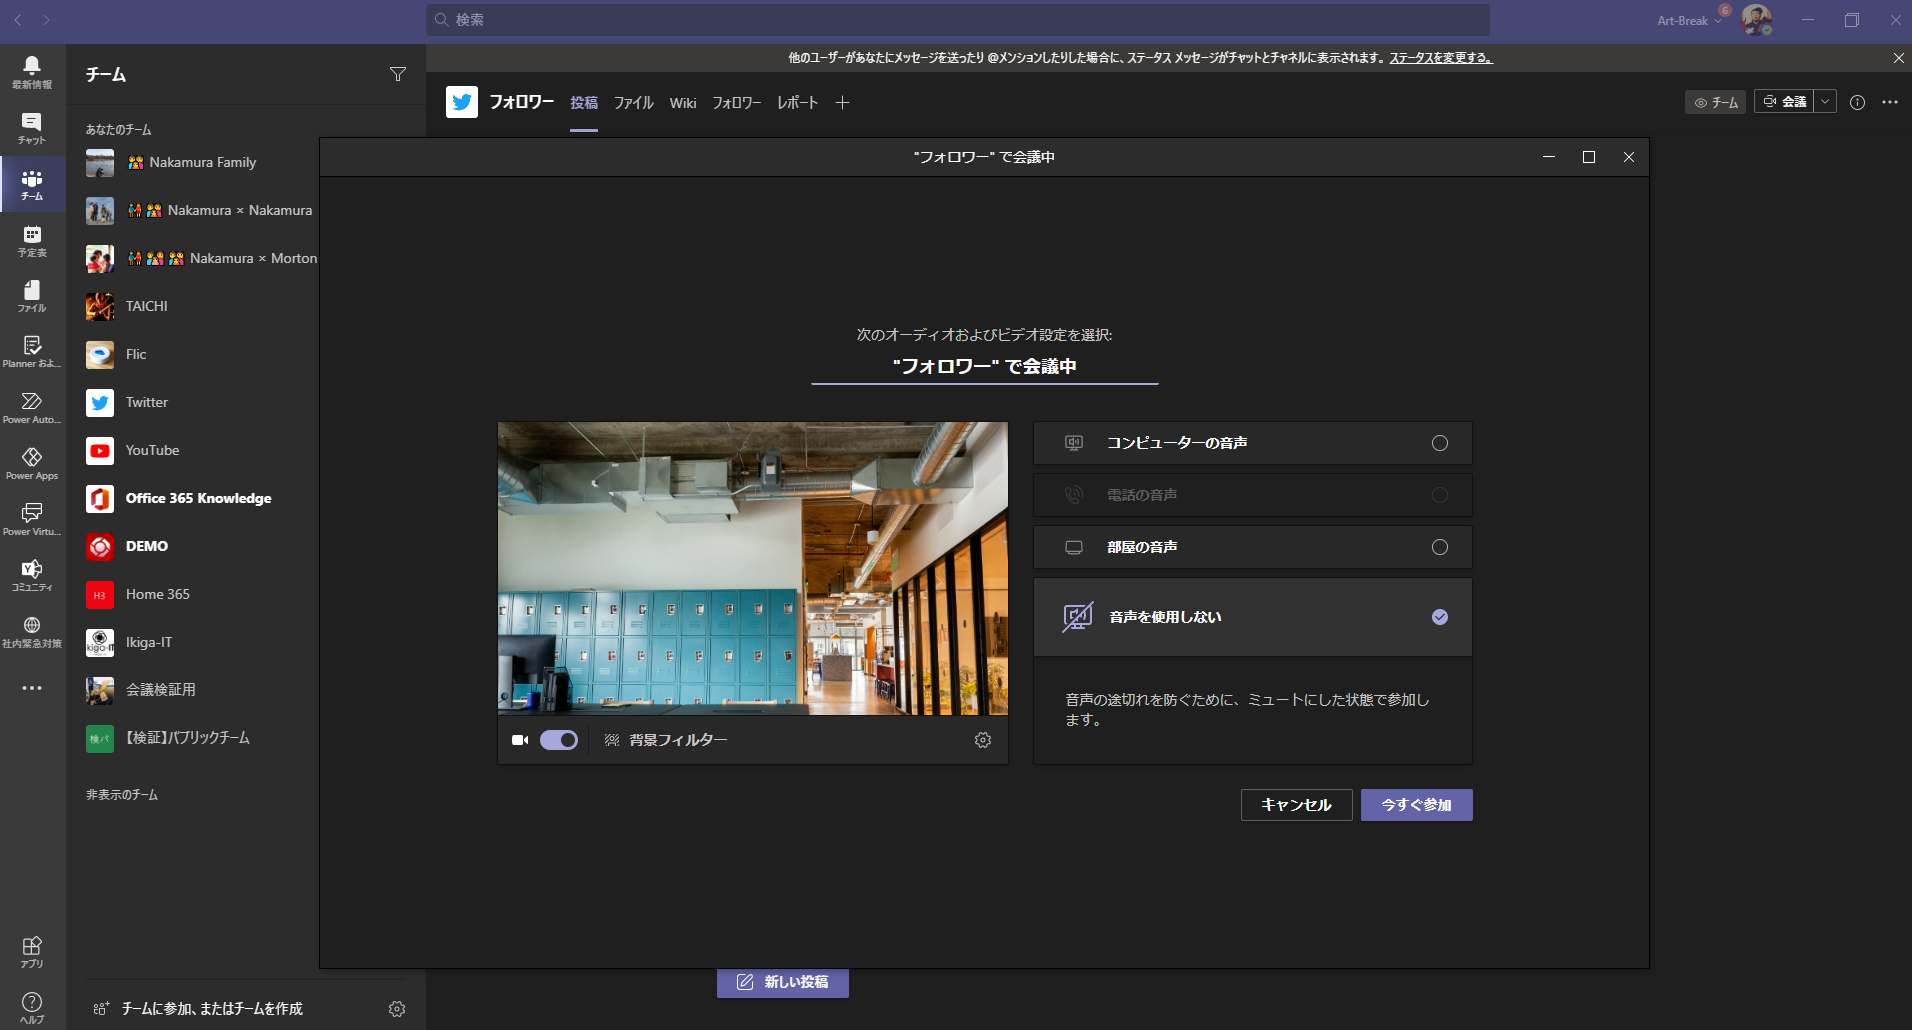Open Power Apps from the left rail

(31, 463)
